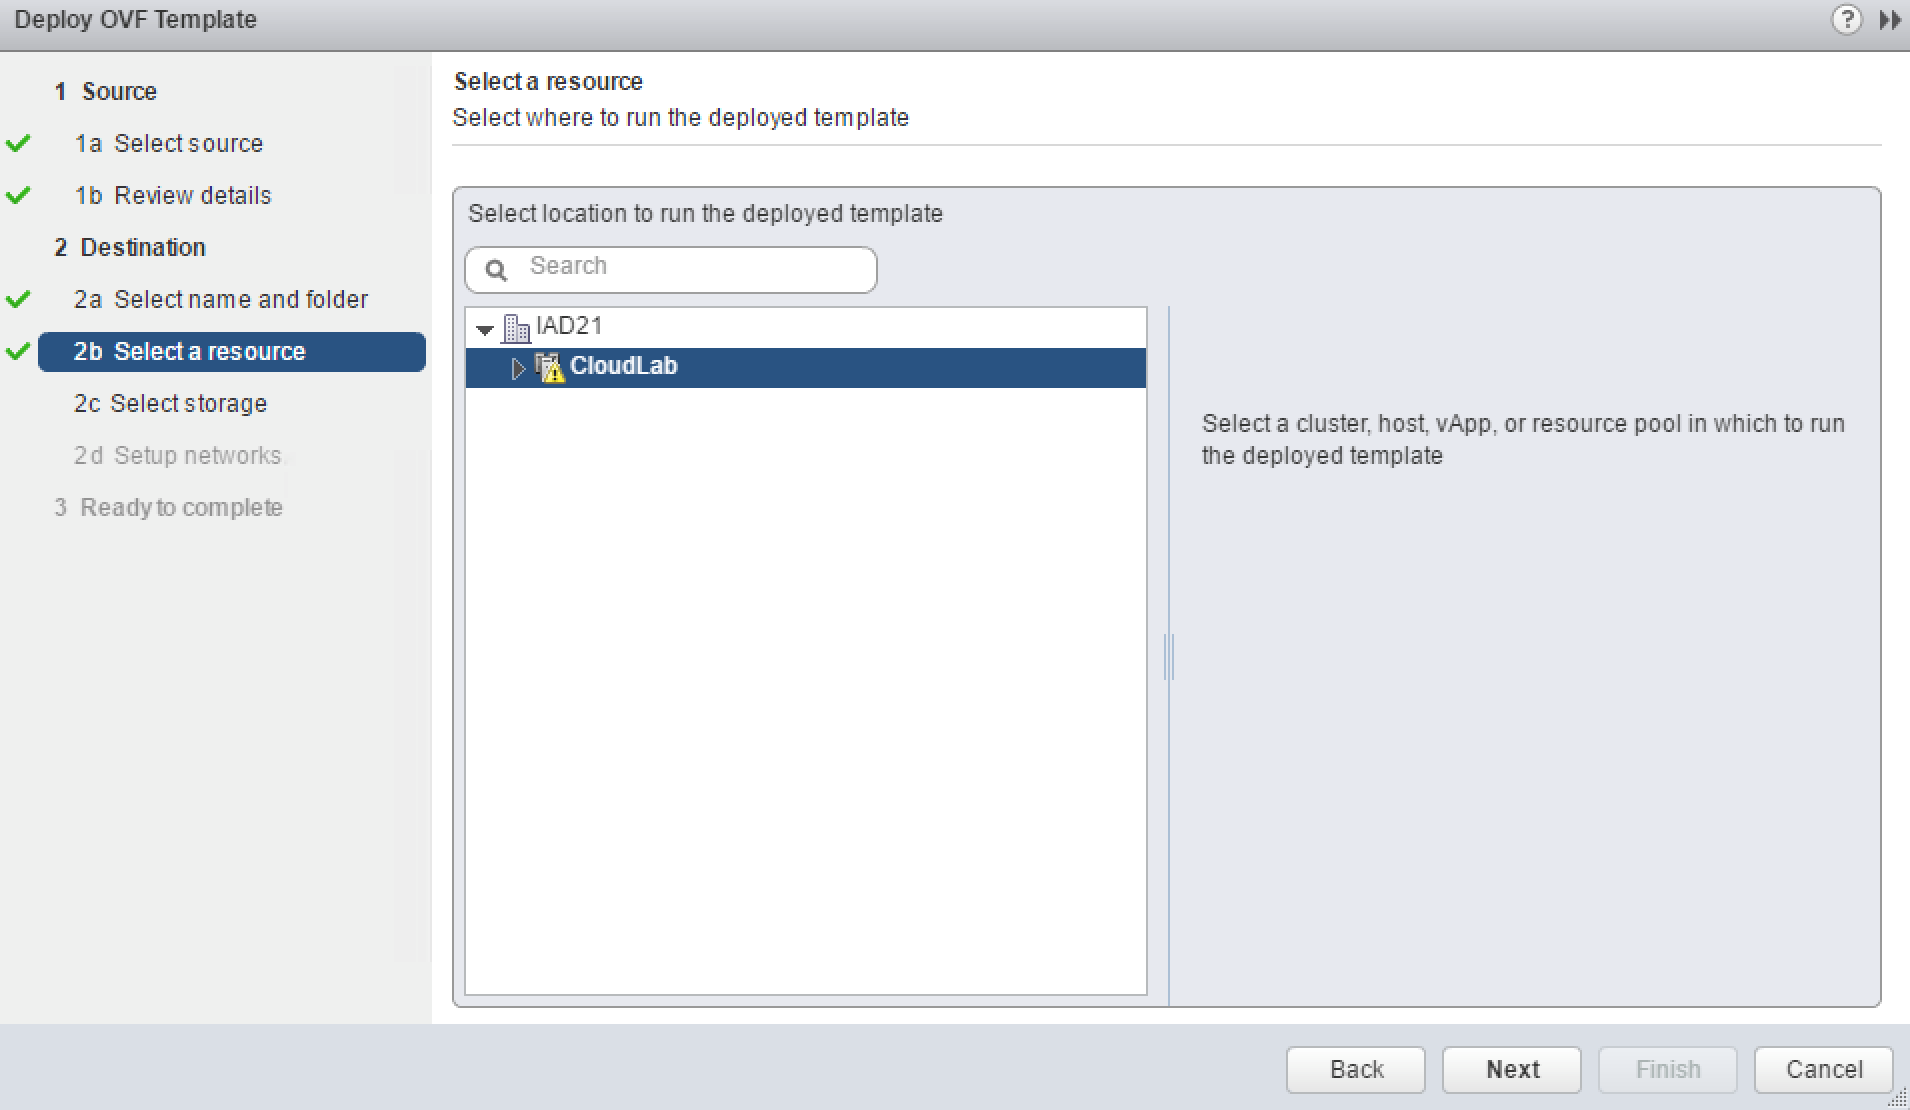Jump to step 2c Select storage

click(170, 404)
